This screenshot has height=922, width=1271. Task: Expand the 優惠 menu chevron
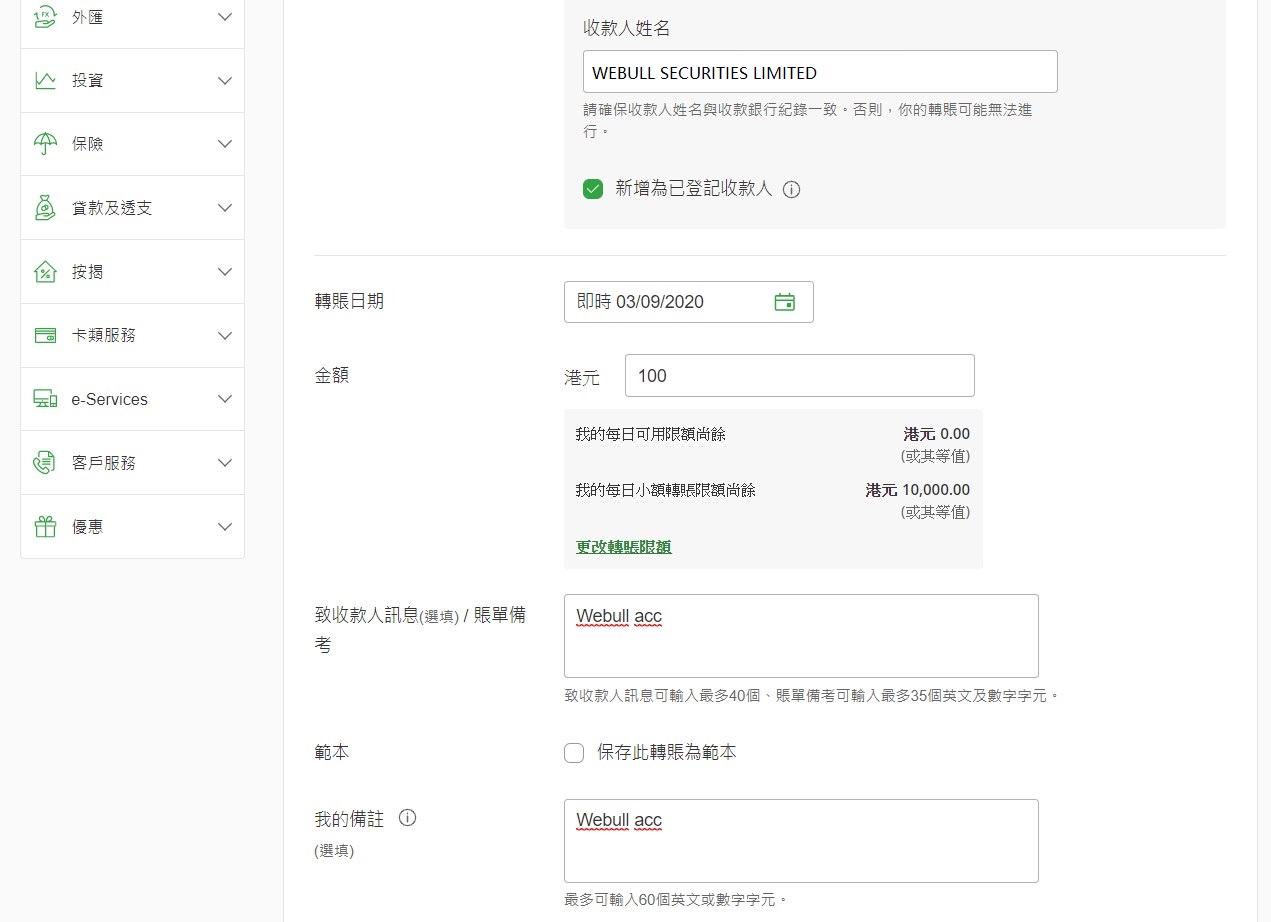coord(225,527)
